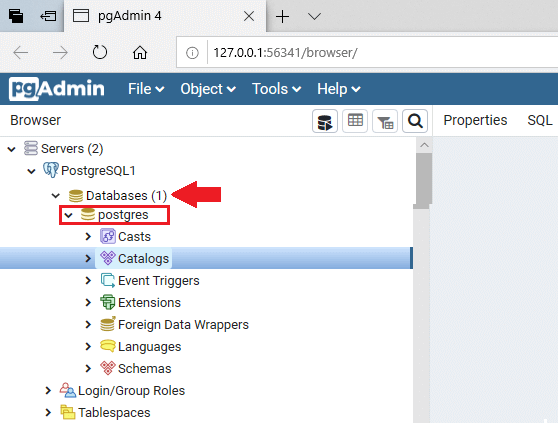Expand the Schemas node

(88, 369)
